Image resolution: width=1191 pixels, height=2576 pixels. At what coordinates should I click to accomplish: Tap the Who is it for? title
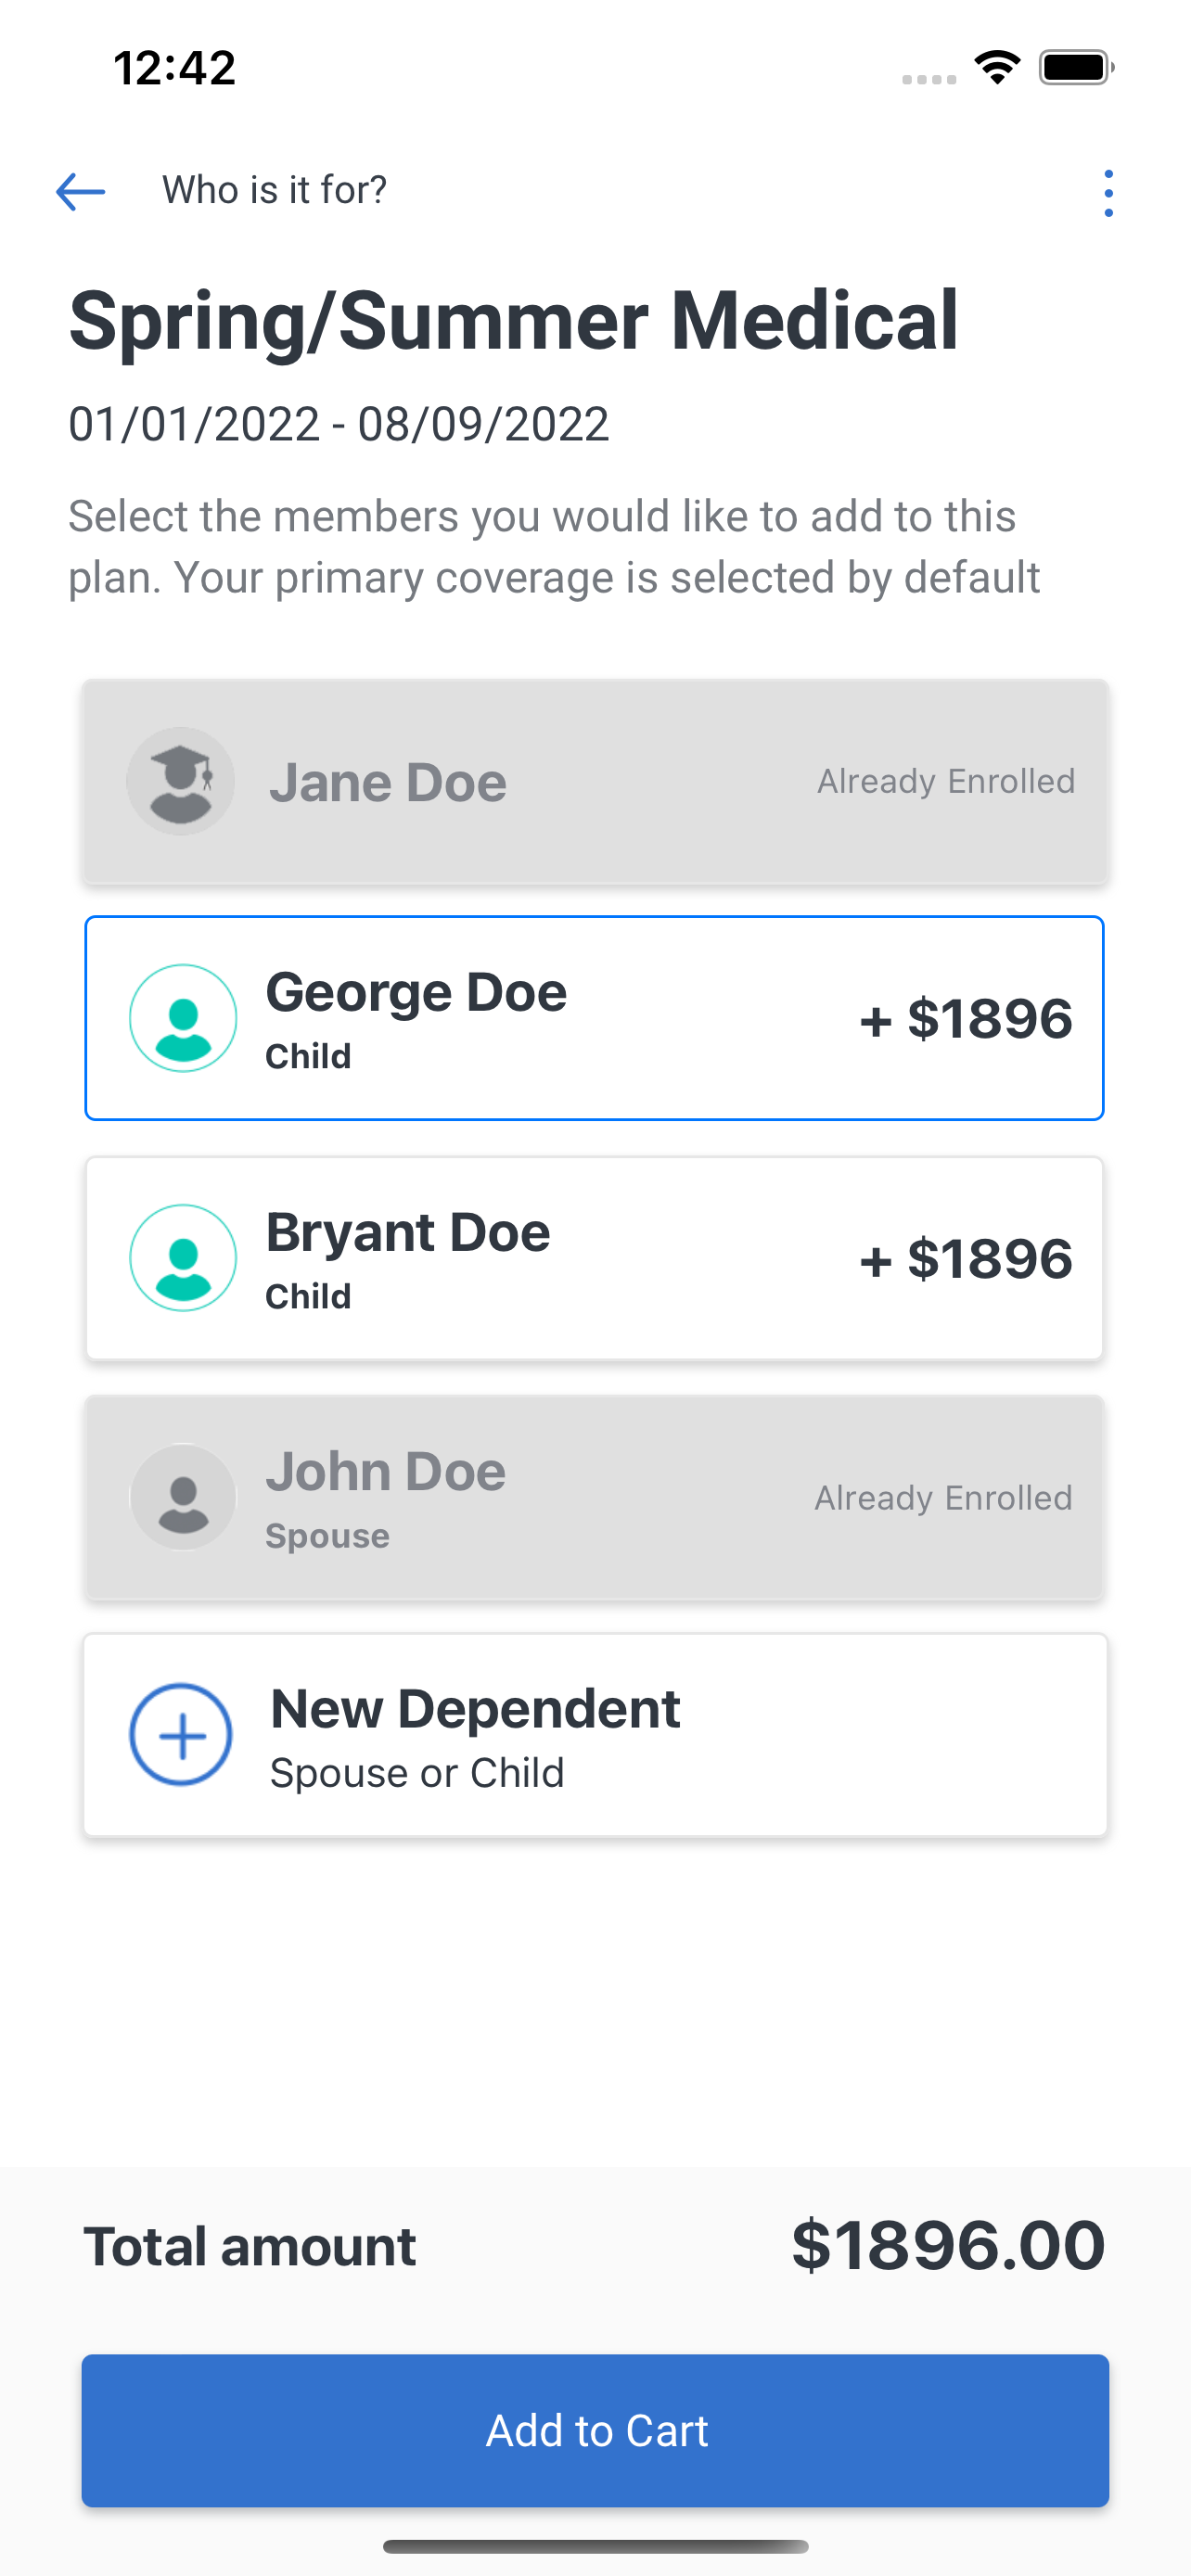(275, 190)
